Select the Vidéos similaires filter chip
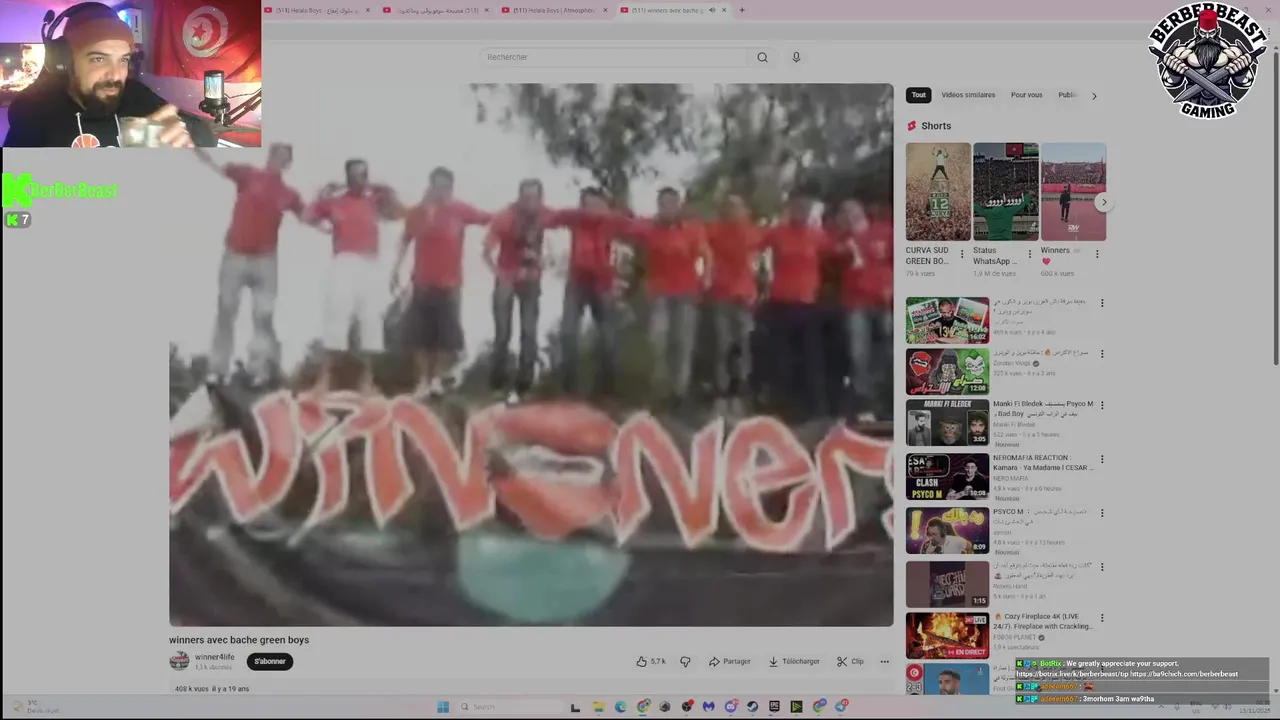This screenshot has height=720, width=1280. tap(968, 95)
